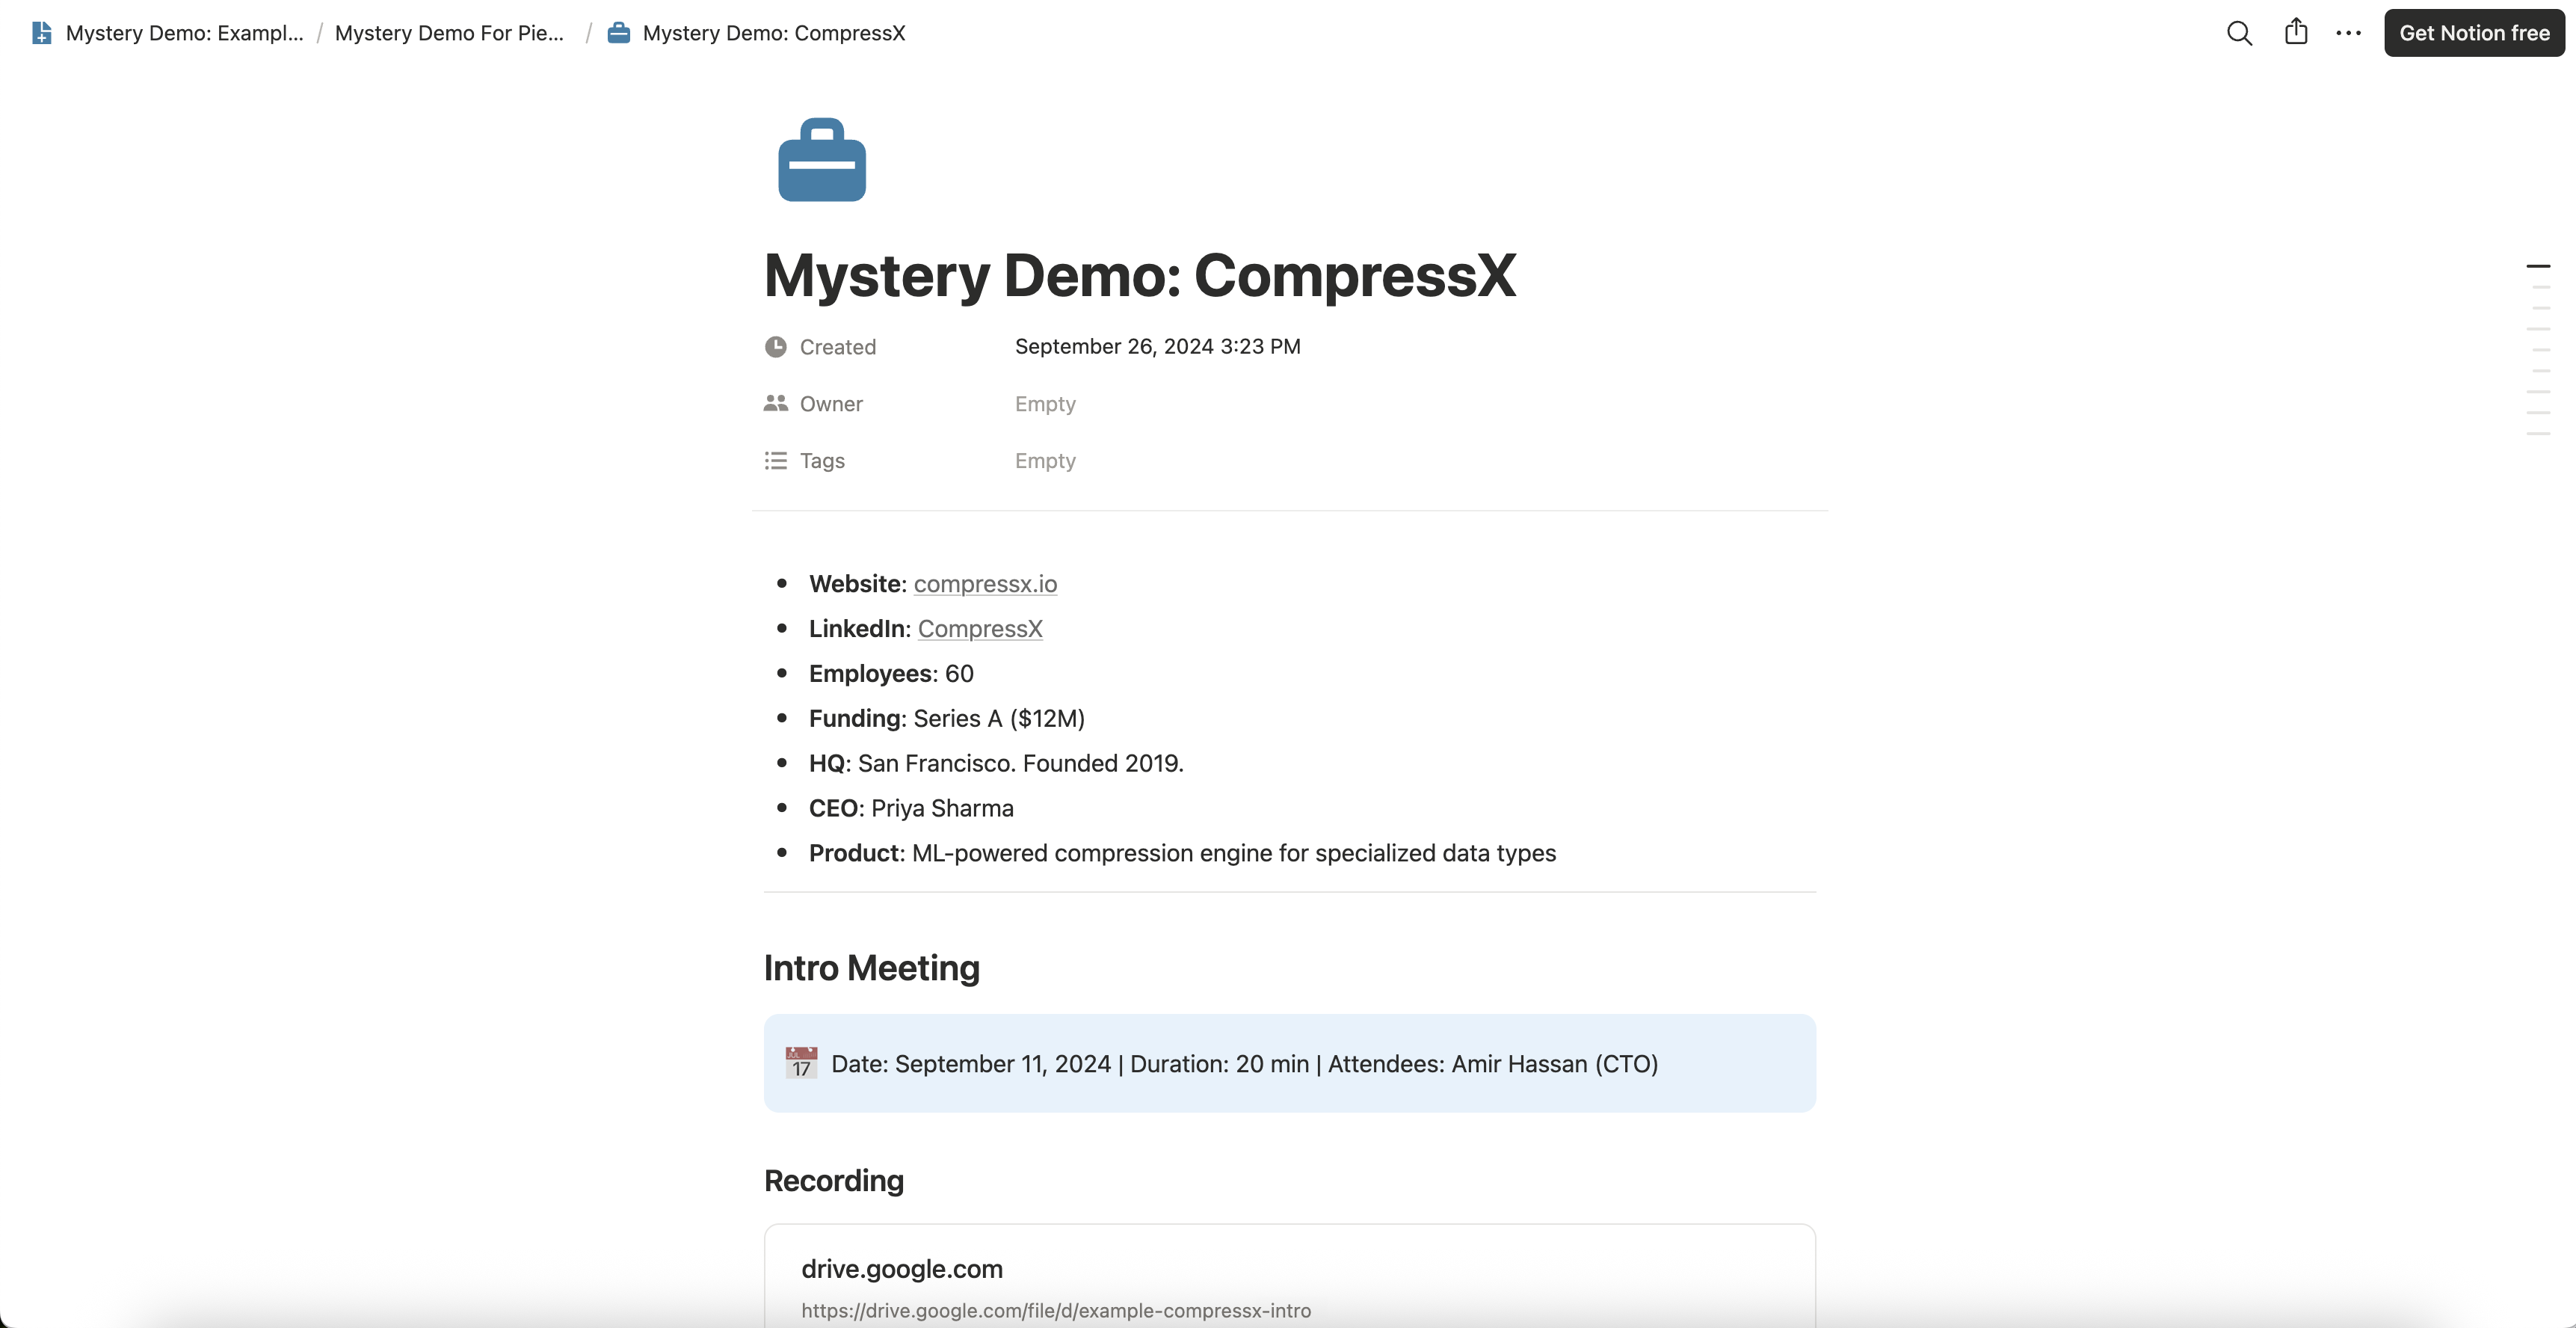The height and width of the screenshot is (1328, 2576).
Task: Click the Date: September 11, 2024 callout text
Action: click(x=1244, y=1064)
